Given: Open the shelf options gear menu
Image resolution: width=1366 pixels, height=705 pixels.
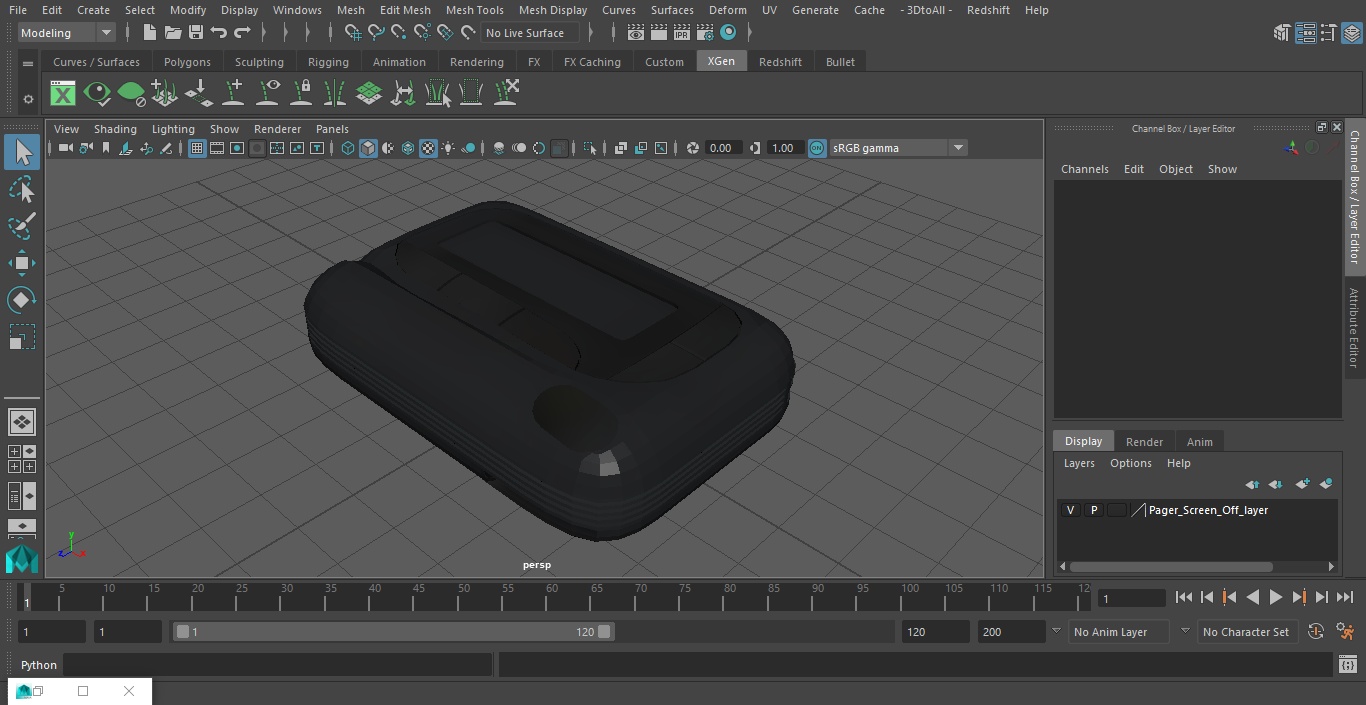Looking at the screenshot, I should pyautogui.click(x=28, y=99).
